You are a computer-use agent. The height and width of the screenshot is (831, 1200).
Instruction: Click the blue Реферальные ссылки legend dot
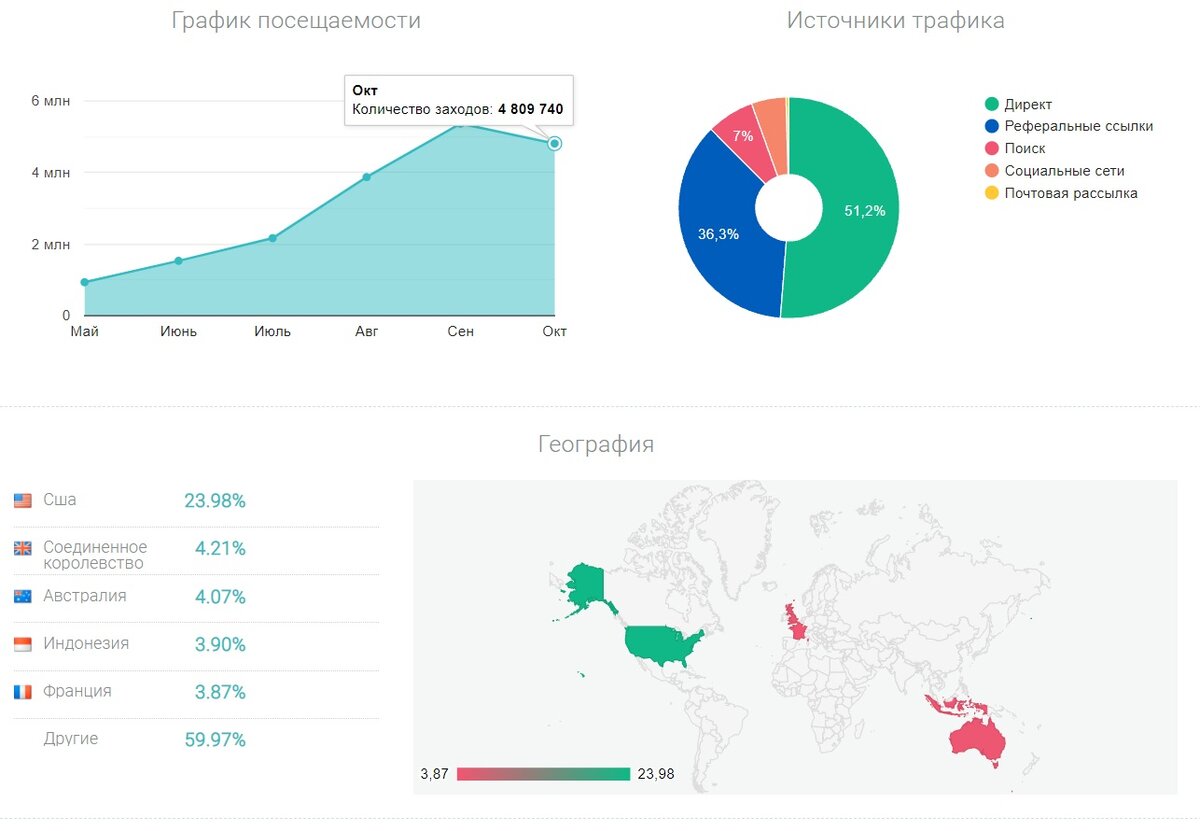pyautogui.click(x=991, y=126)
